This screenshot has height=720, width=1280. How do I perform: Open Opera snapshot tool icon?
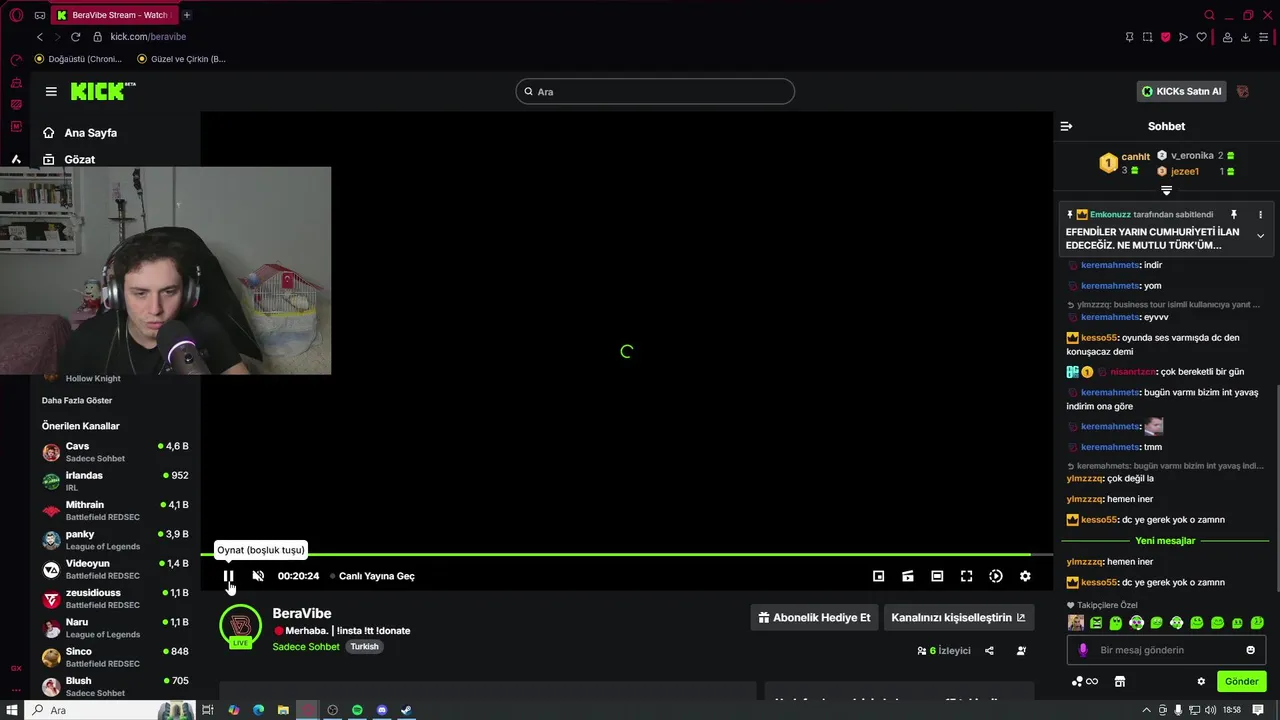click(1147, 37)
